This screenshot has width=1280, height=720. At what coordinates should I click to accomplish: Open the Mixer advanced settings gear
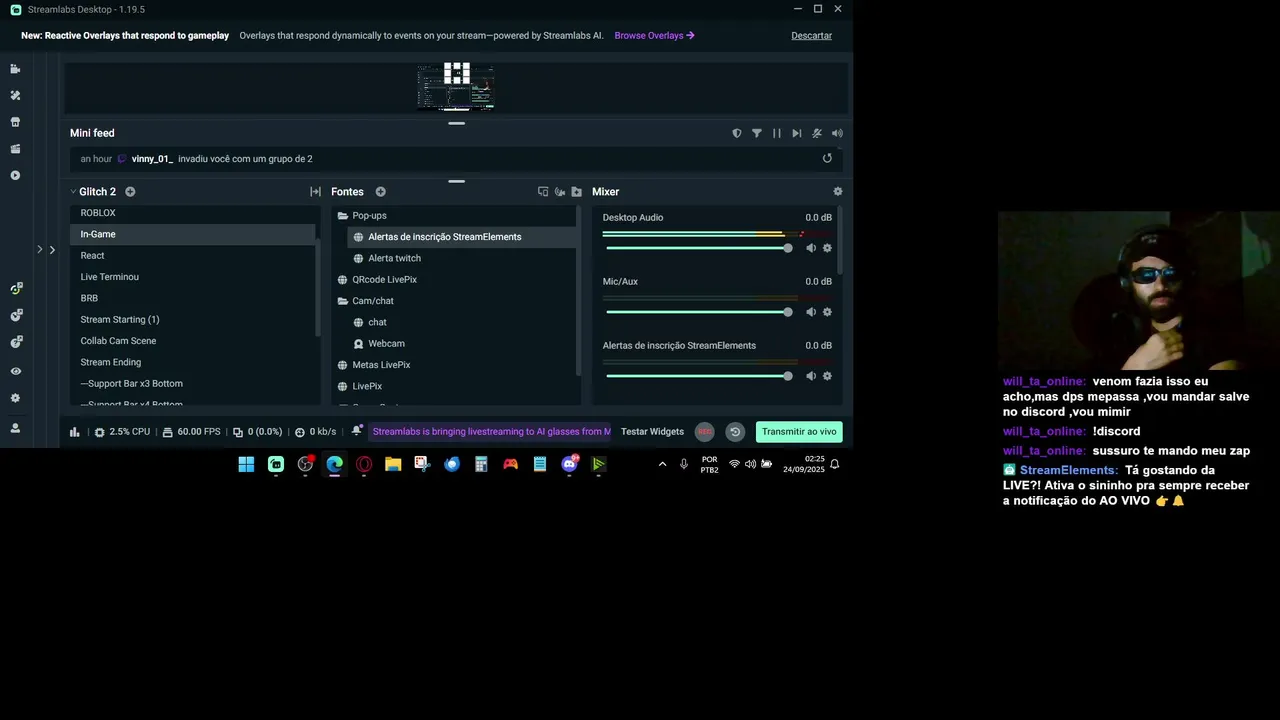coord(838,192)
